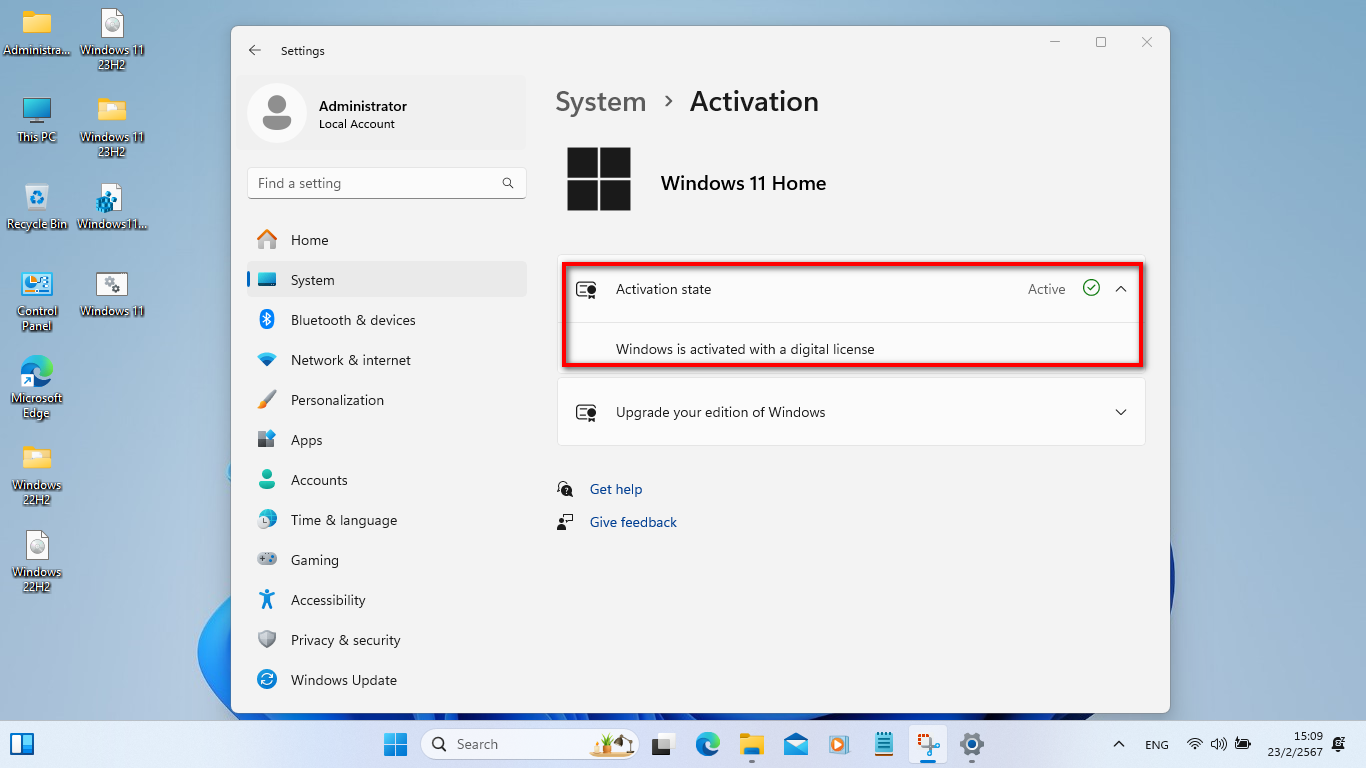This screenshot has height=768, width=1366.
Task: Click the battery tray icon
Action: [x=1243, y=744]
